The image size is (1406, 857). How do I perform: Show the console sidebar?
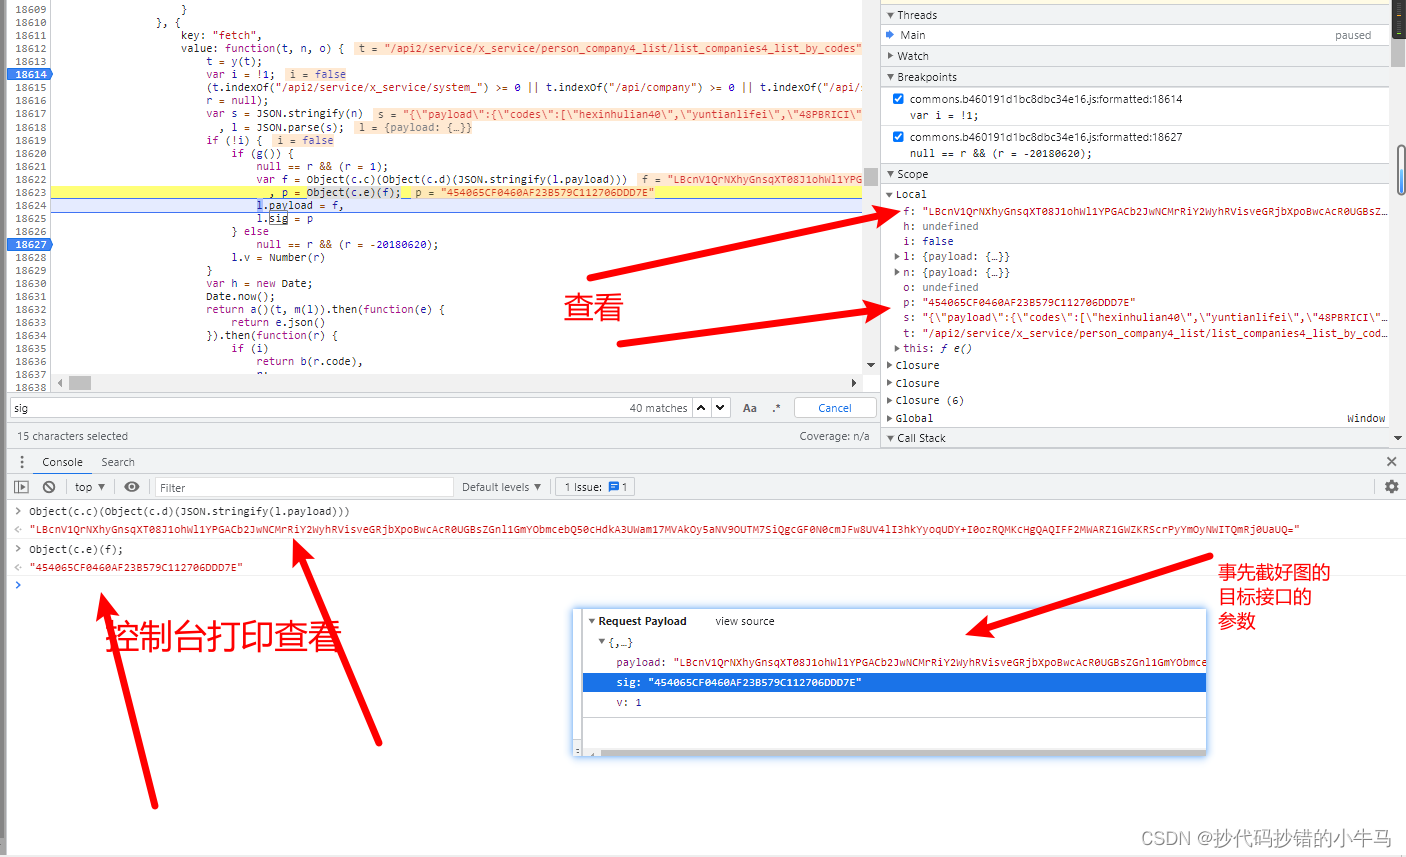tap(21, 487)
